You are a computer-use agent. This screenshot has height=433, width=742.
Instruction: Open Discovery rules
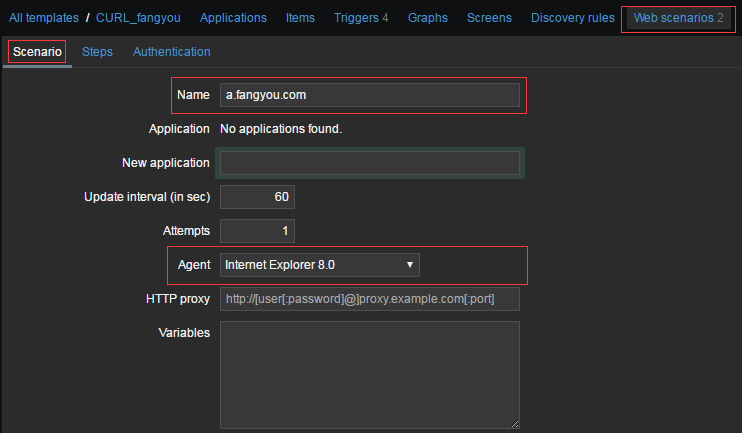coord(573,18)
